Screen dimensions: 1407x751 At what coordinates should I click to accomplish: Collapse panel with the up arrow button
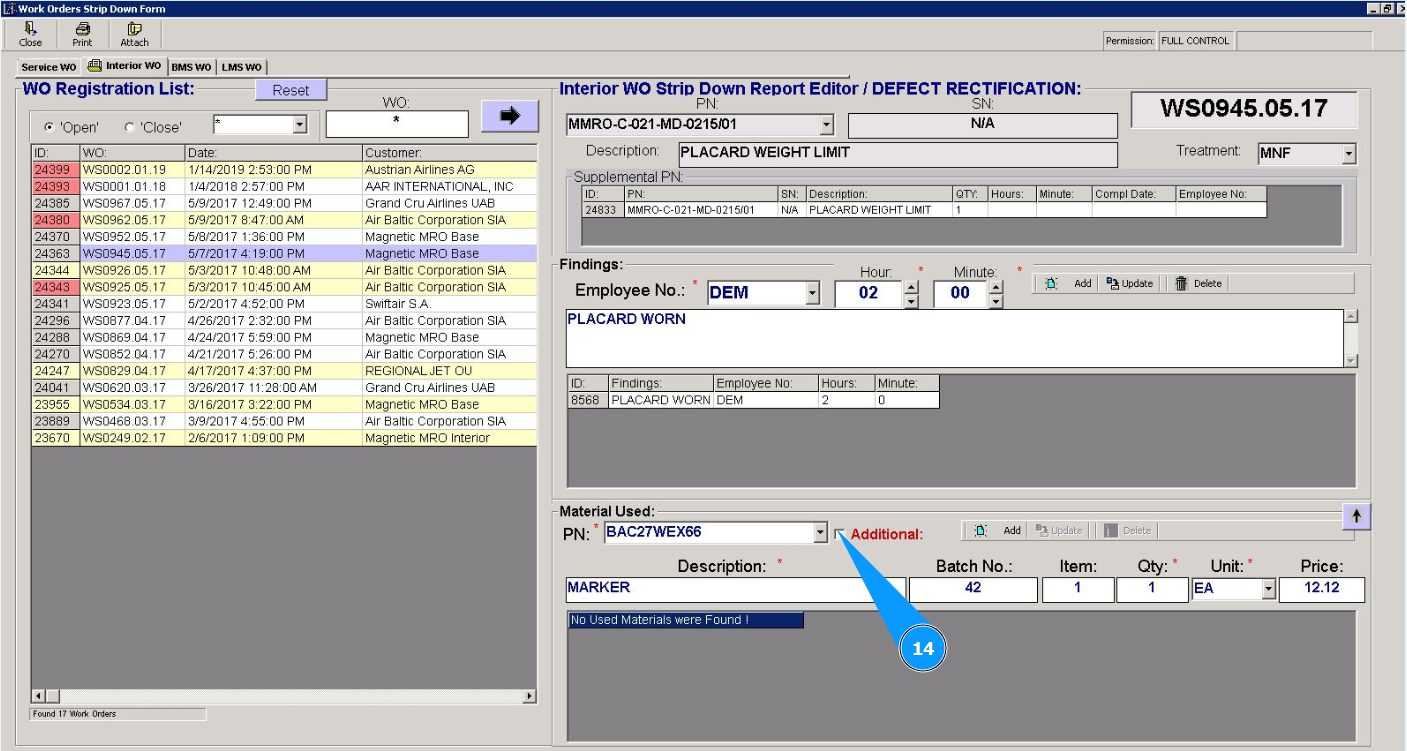[1356, 516]
